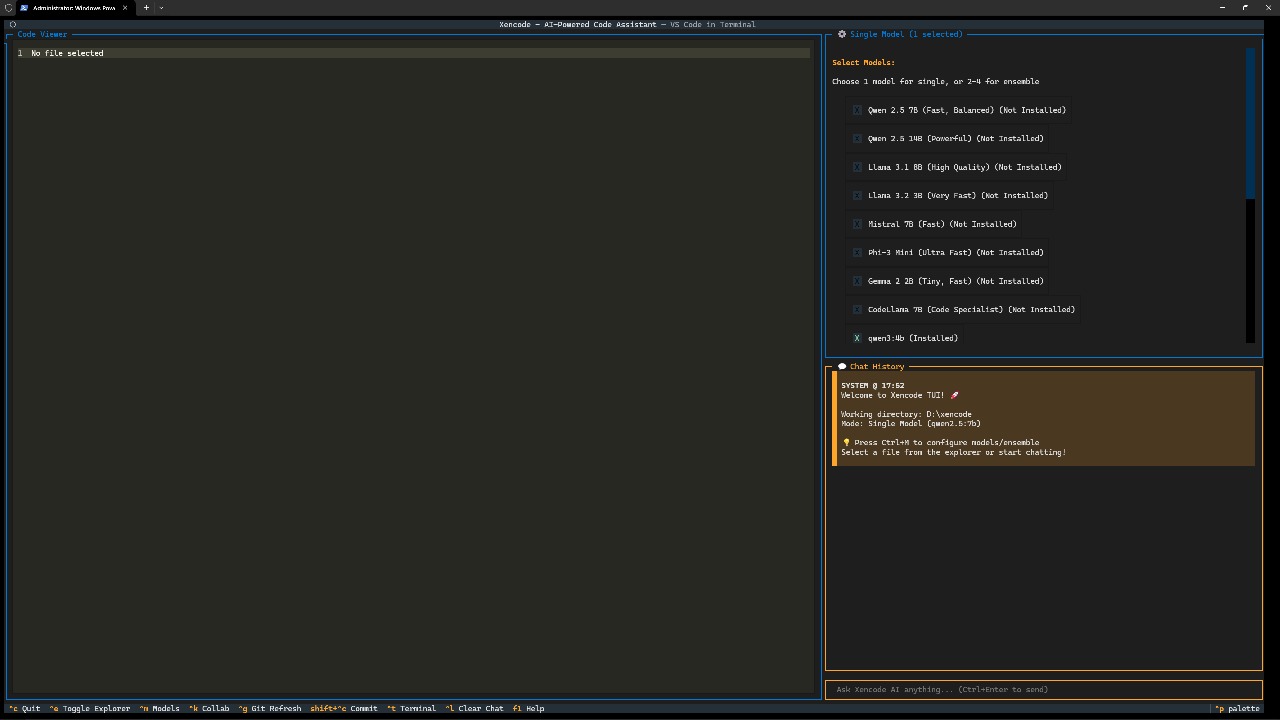
Task: Toggle the Qwen 2.5 7B model checkbox
Action: [x=857, y=110]
